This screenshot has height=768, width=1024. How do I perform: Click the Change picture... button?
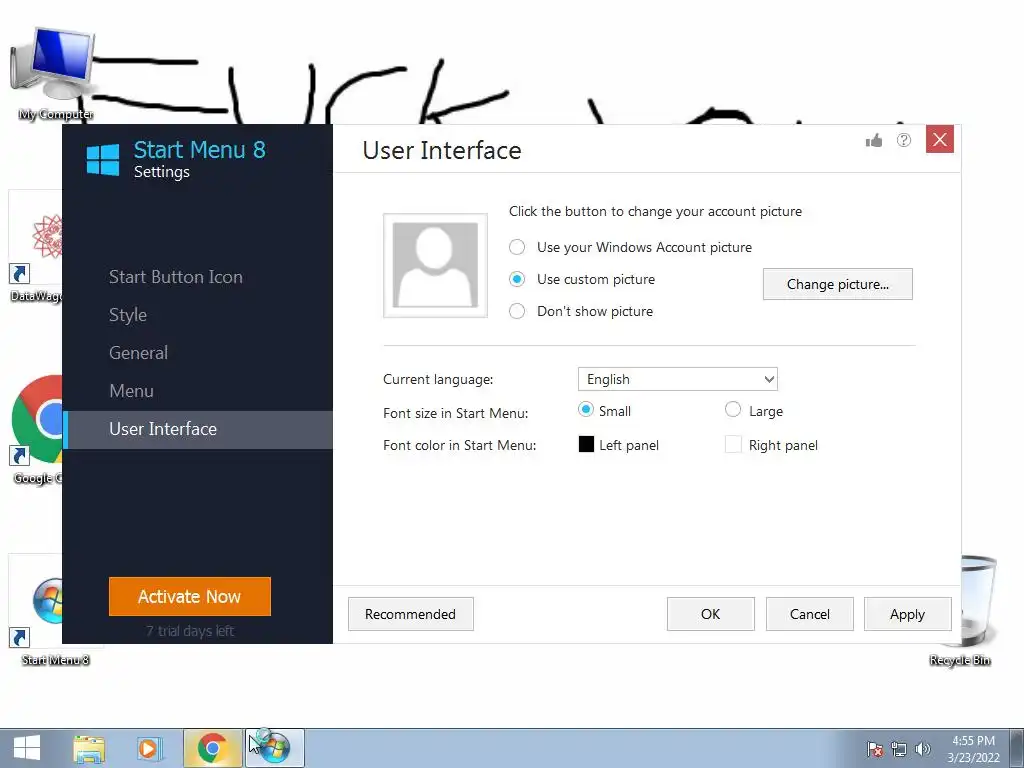(x=837, y=284)
